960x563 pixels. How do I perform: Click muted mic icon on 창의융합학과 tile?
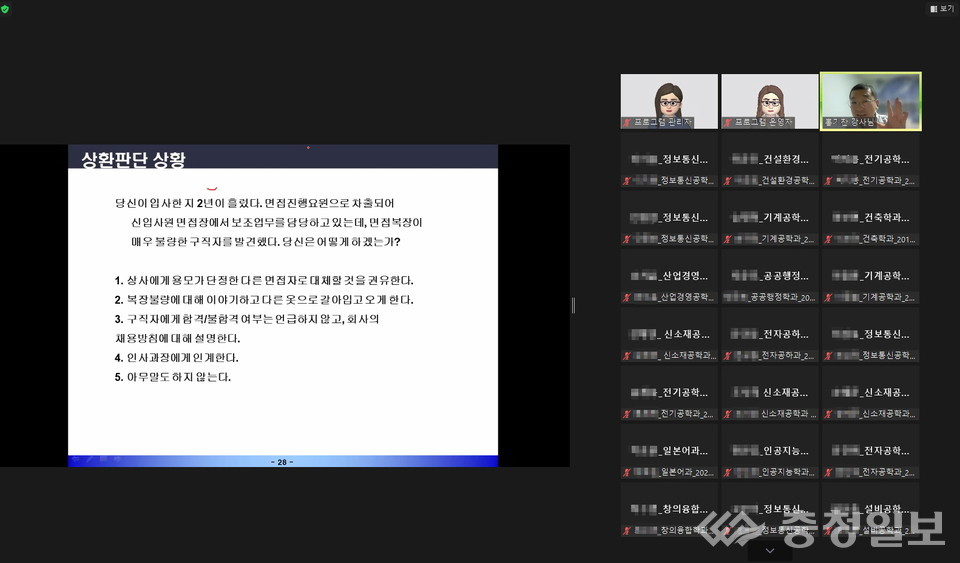coord(626,531)
